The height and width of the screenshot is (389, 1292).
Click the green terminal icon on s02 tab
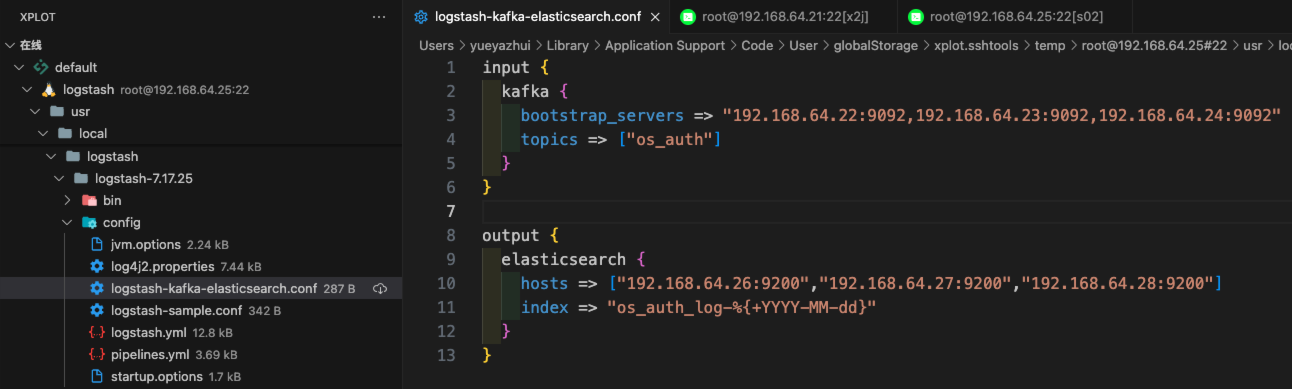pyautogui.click(x=915, y=17)
